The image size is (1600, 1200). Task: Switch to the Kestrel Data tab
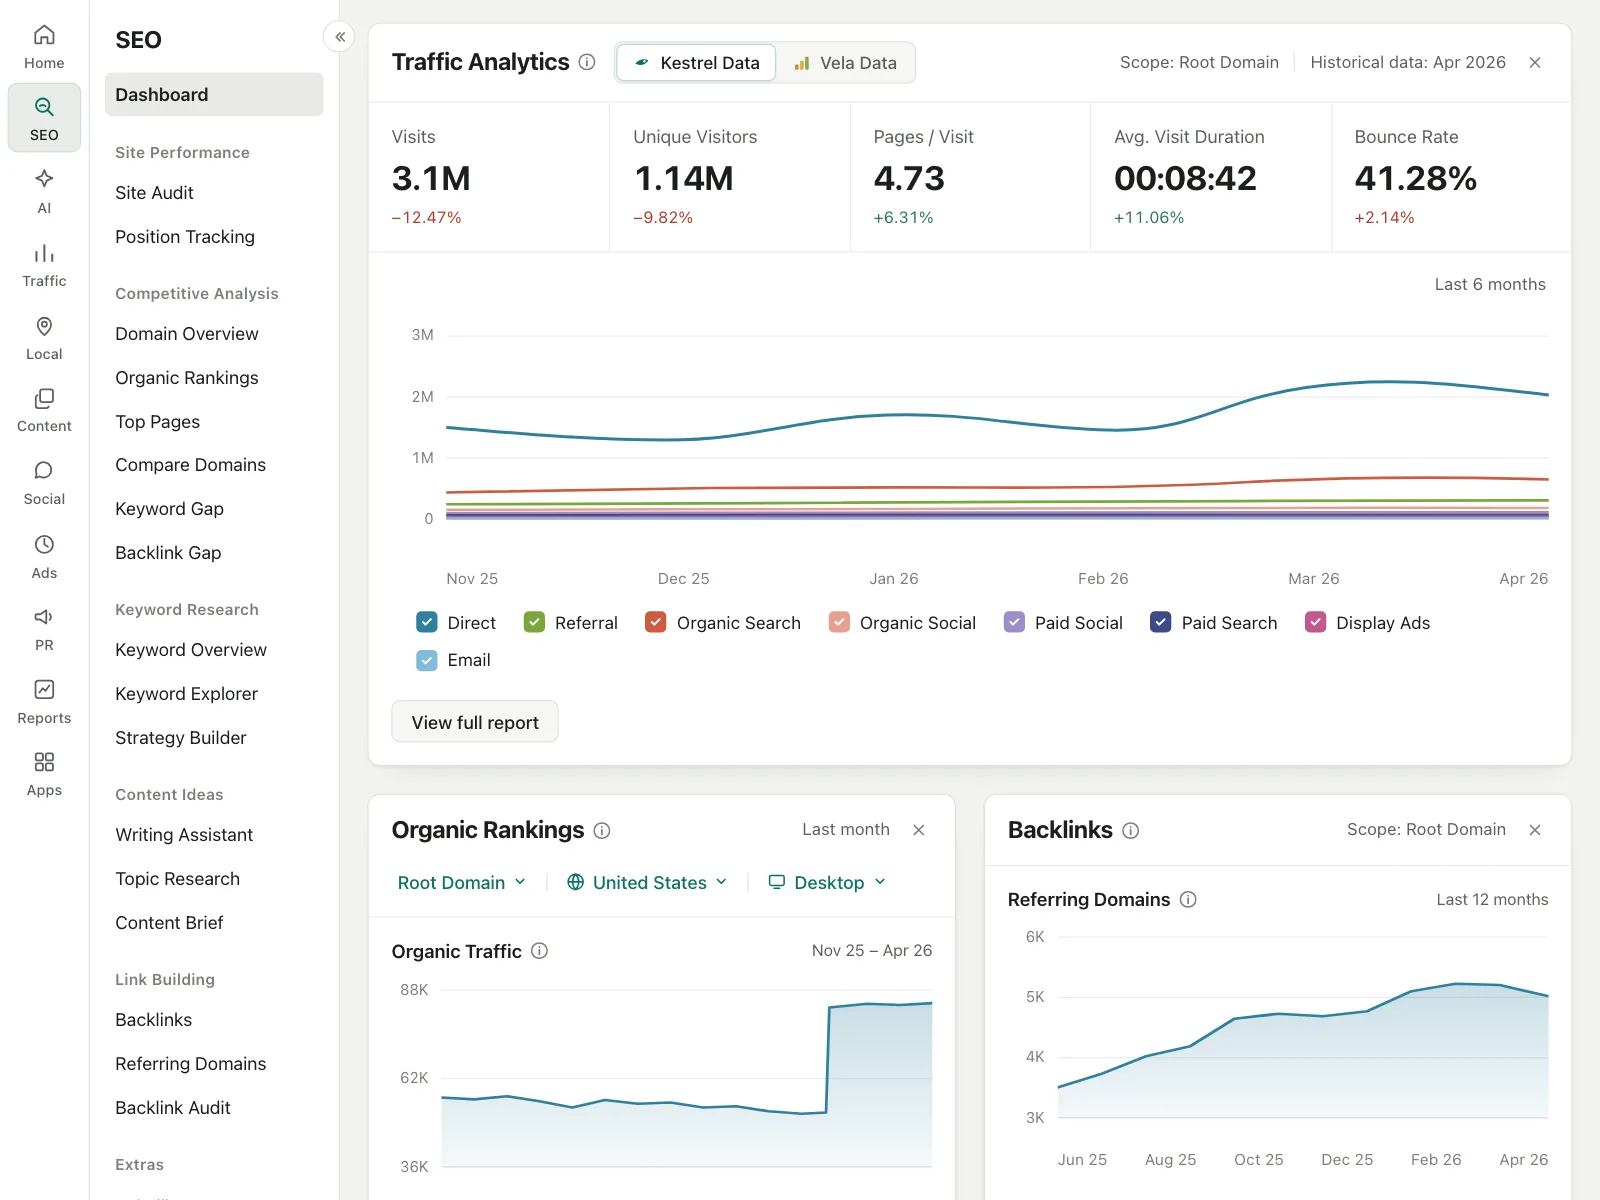tap(696, 63)
